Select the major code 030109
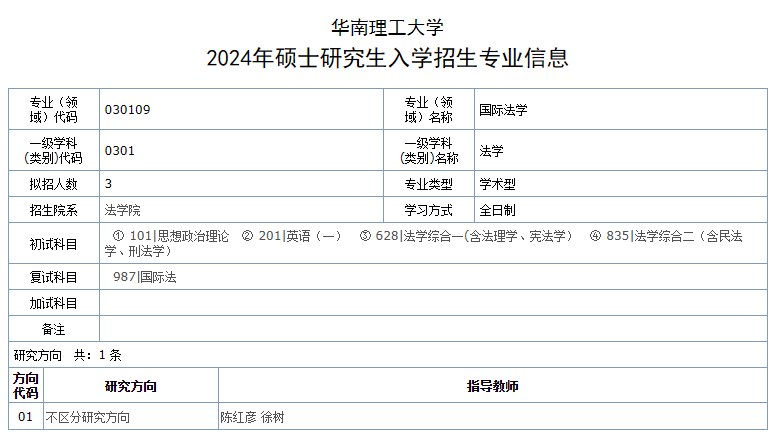Viewport: 775px width, 432px height. coord(128,110)
